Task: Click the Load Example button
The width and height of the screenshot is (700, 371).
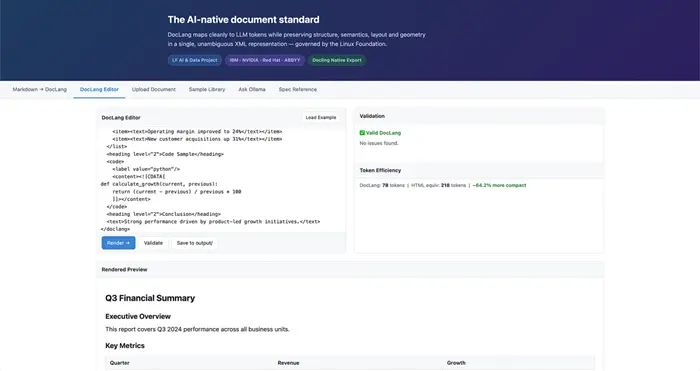Action: point(321,117)
